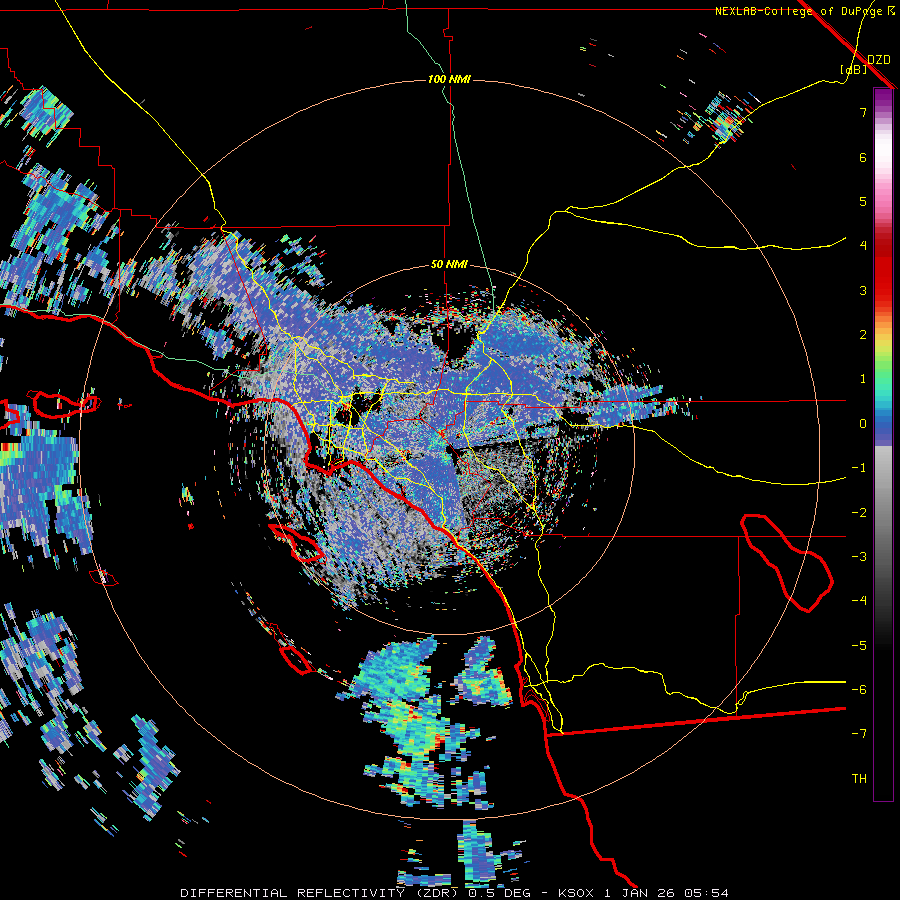Image resolution: width=900 pixels, height=900 pixels.
Task: Click the [dB] unit label
Action: pyautogui.click(x=854, y=69)
